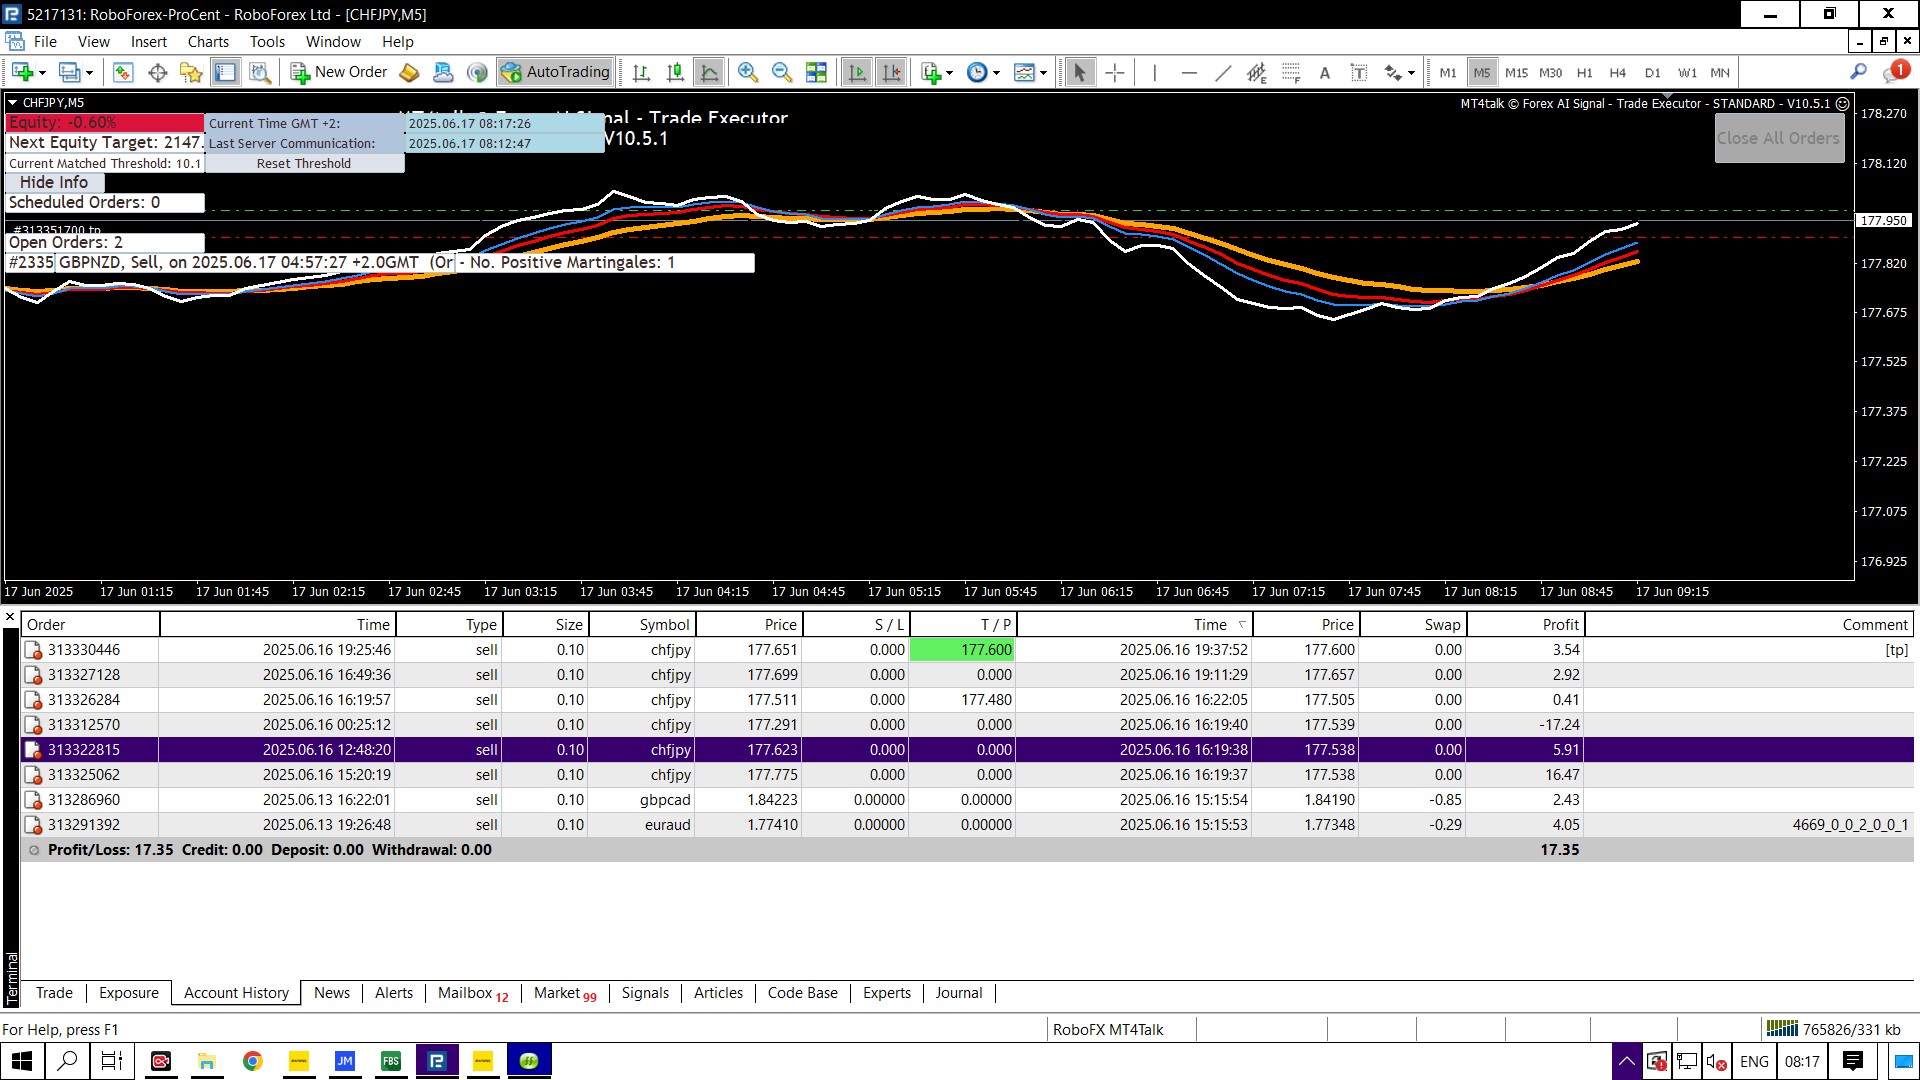This screenshot has height=1080, width=1920.
Task: Open the Tile Windows layout icon
Action: 816,72
